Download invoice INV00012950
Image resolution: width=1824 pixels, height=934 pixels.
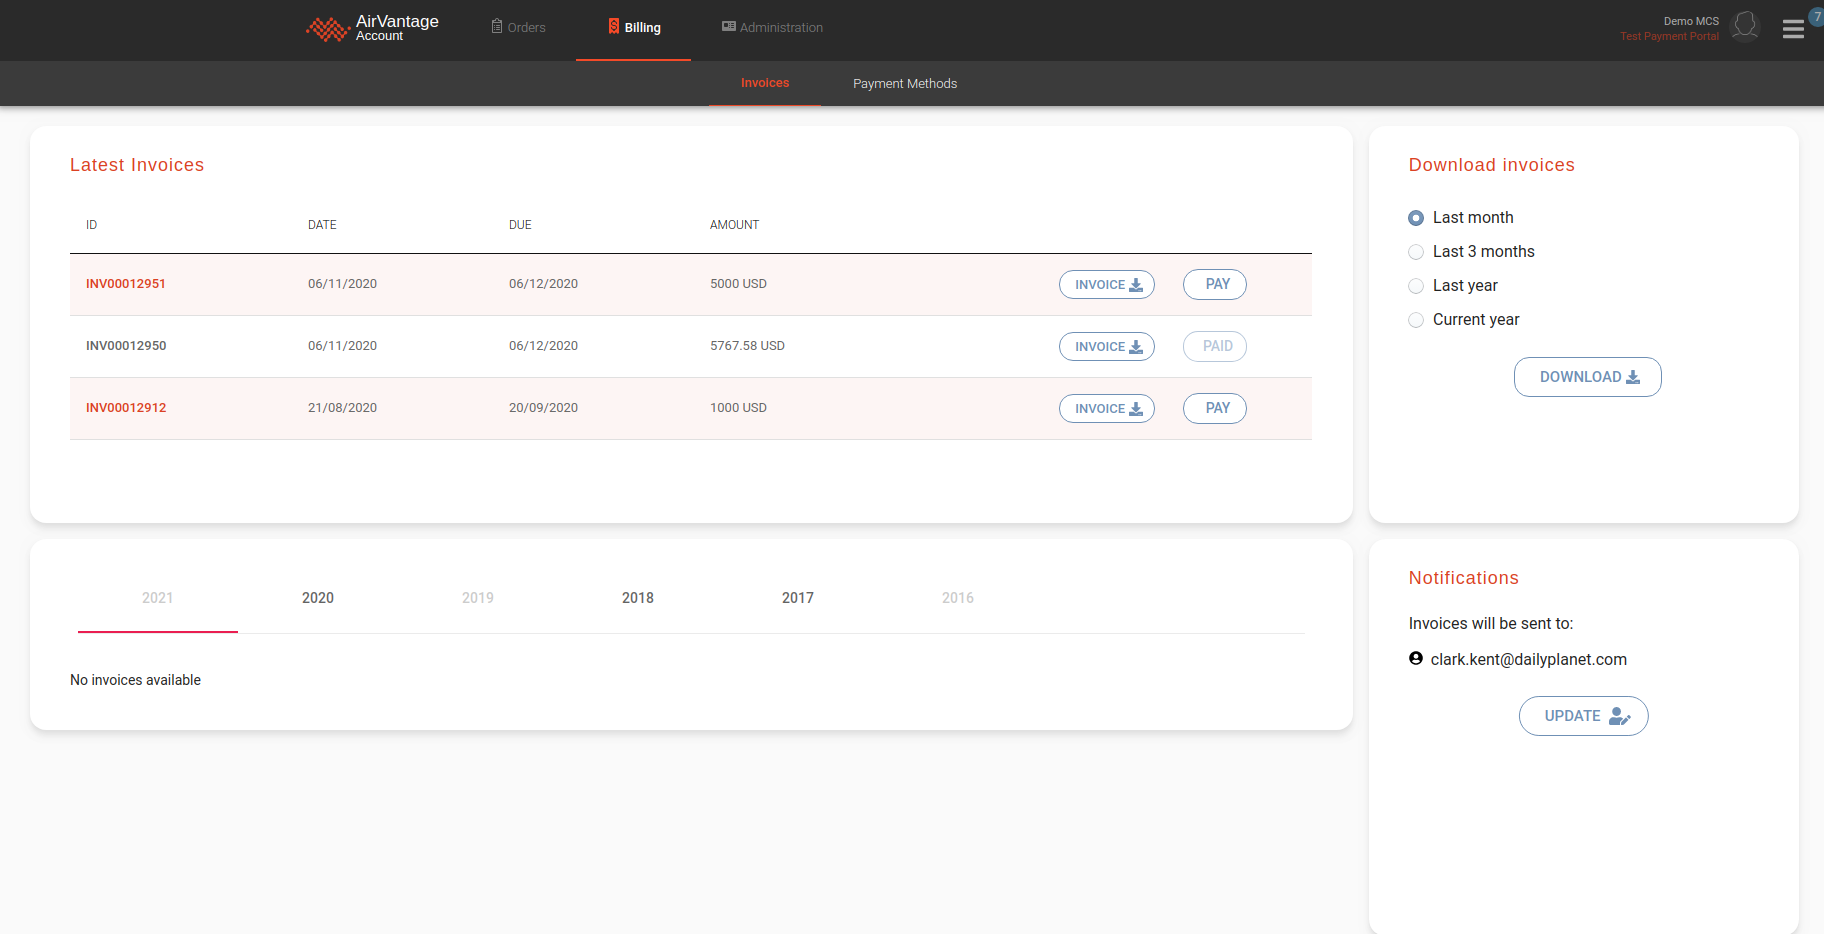pos(1106,347)
